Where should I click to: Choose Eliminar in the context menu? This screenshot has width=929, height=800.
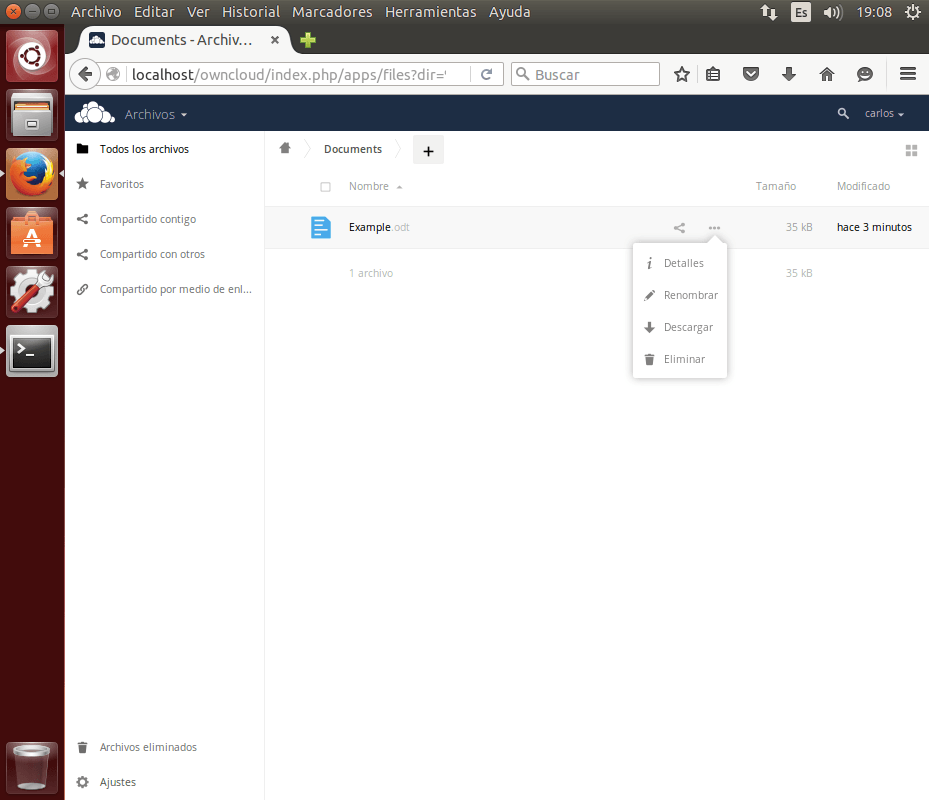click(x=680, y=359)
